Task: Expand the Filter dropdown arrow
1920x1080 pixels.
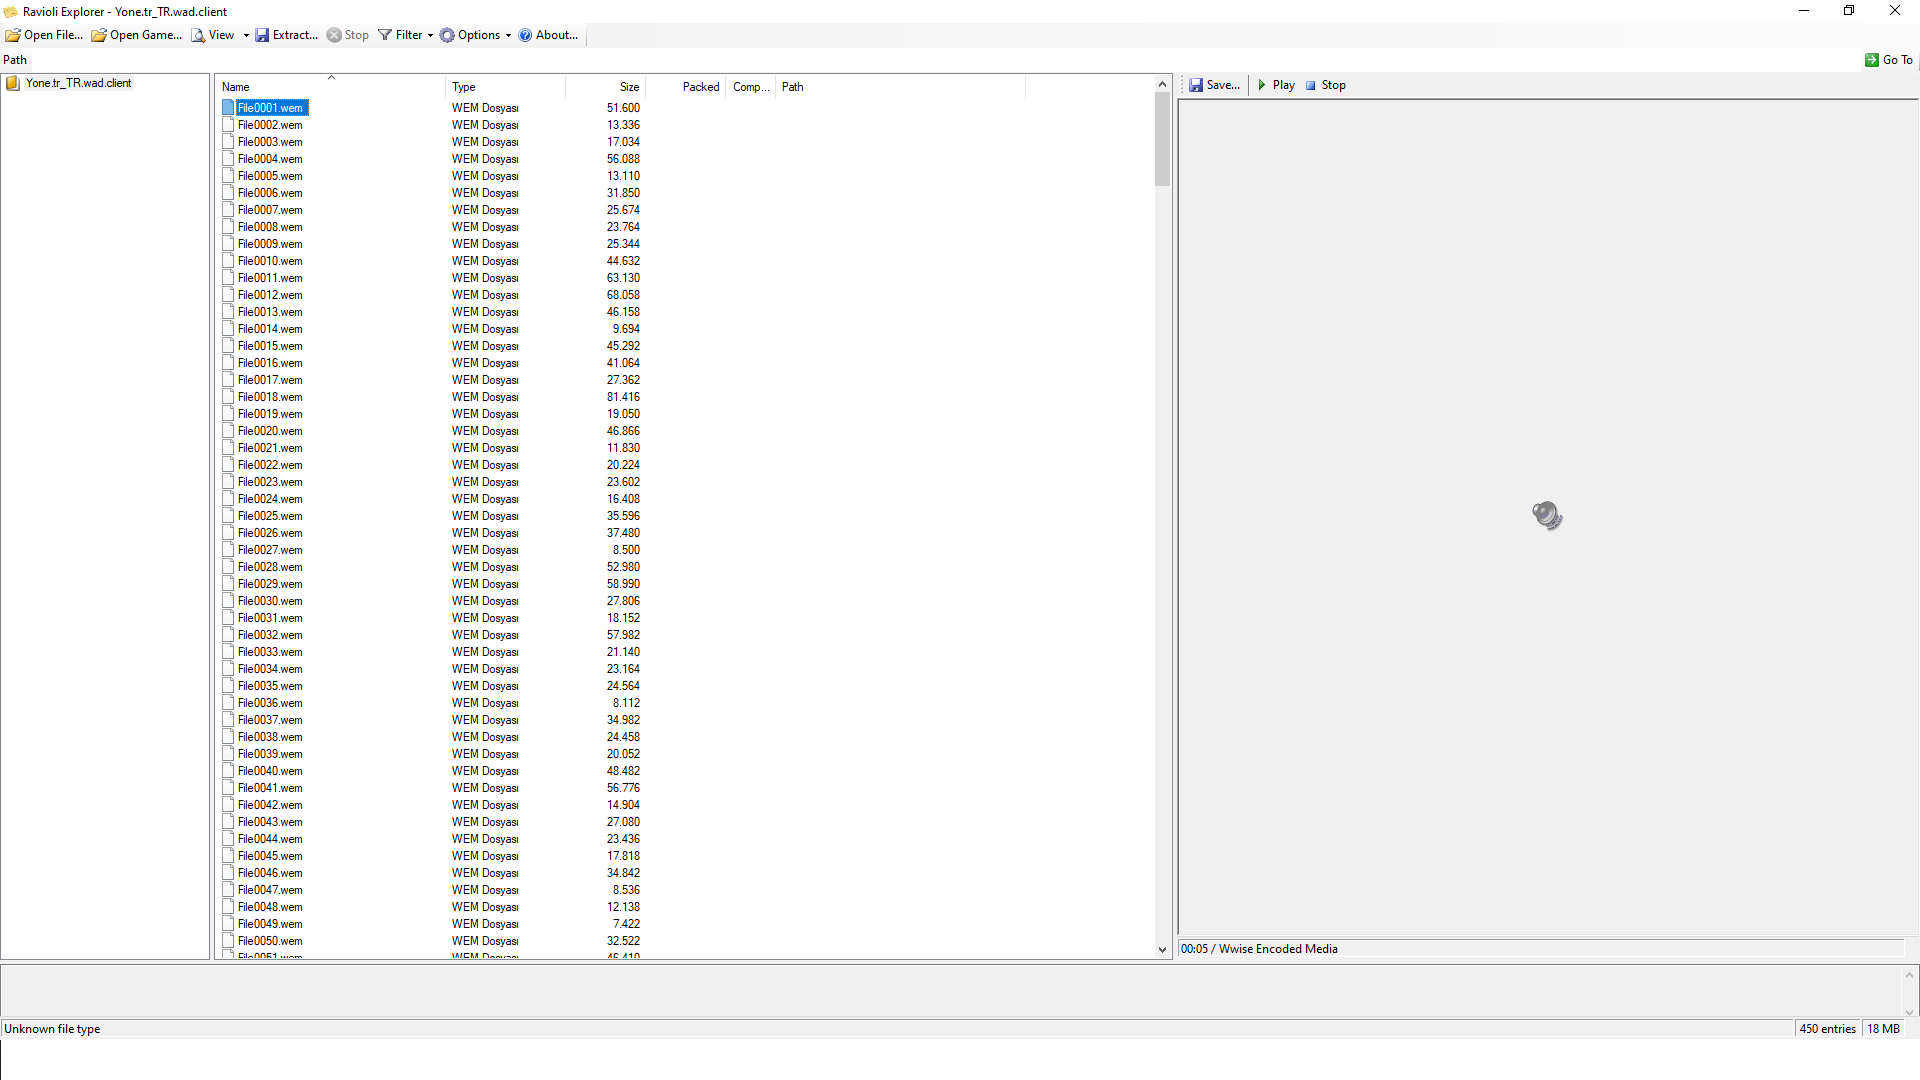Action: pyautogui.click(x=431, y=35)
